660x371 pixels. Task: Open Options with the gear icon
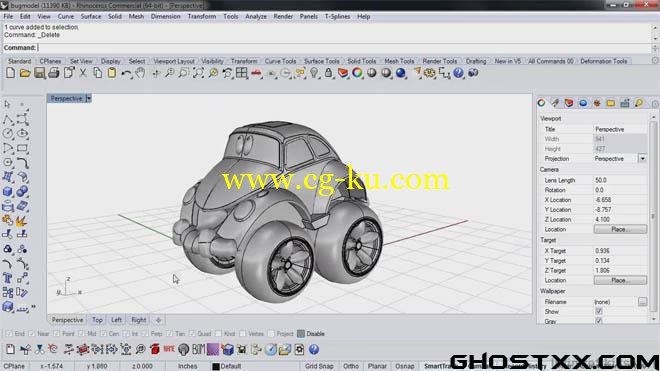coord(430,73)
